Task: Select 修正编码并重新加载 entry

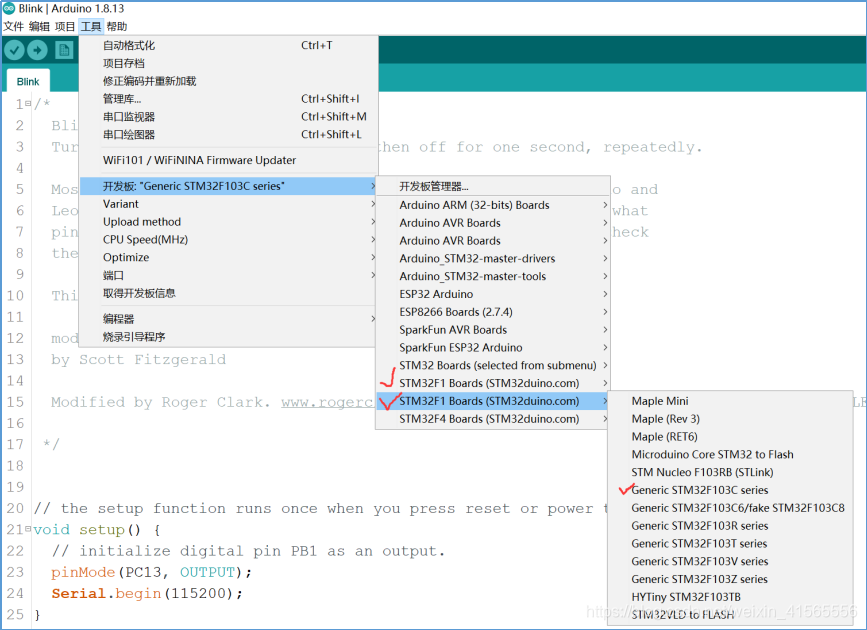Action: 229,81
